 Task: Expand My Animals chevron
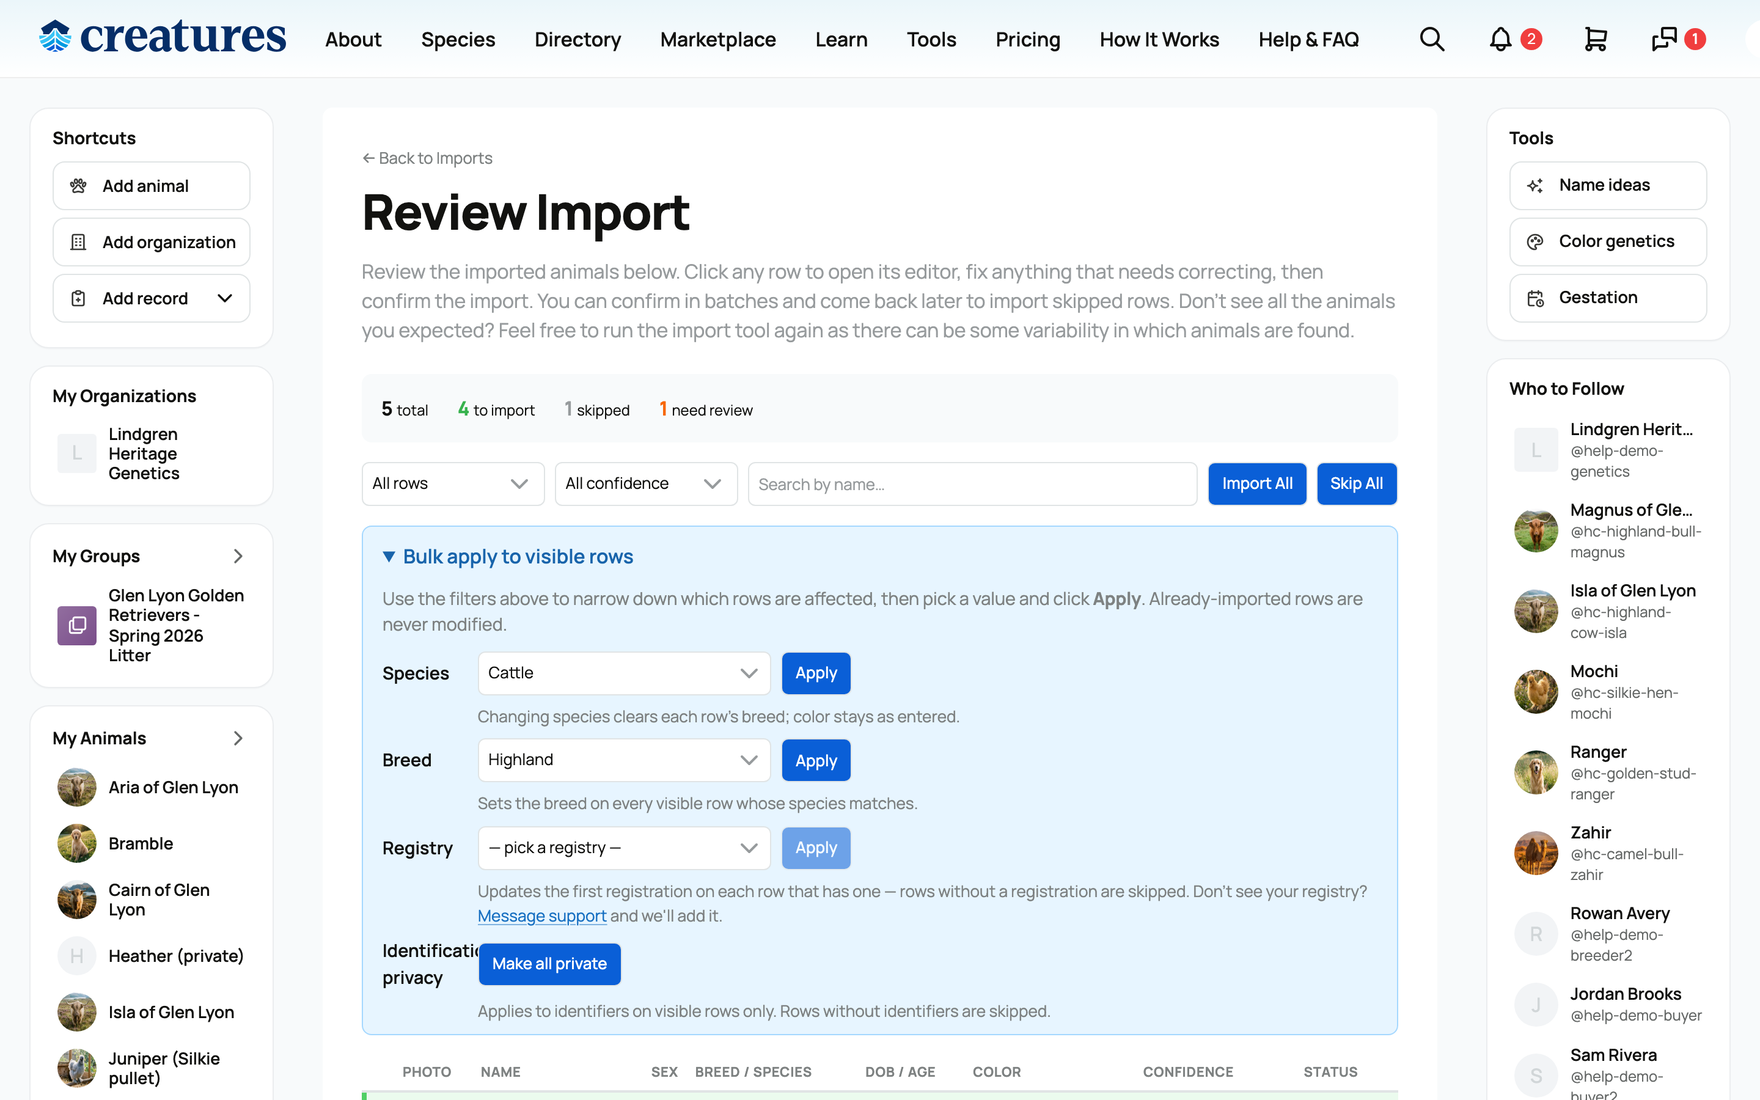pyautogui.click(x=238, y=738)
